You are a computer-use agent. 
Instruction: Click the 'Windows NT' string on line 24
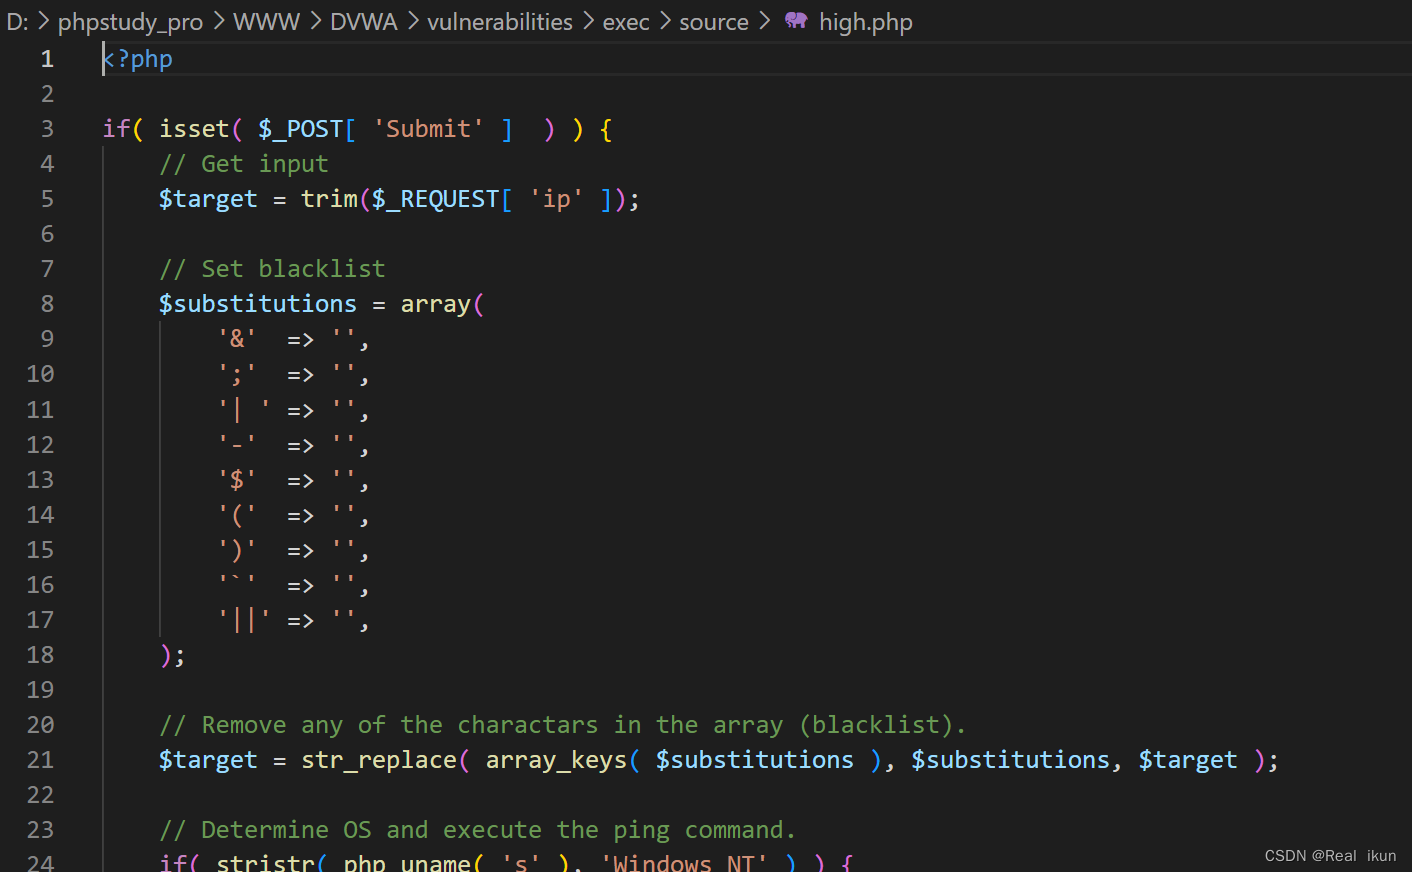(x=685, y=863)
